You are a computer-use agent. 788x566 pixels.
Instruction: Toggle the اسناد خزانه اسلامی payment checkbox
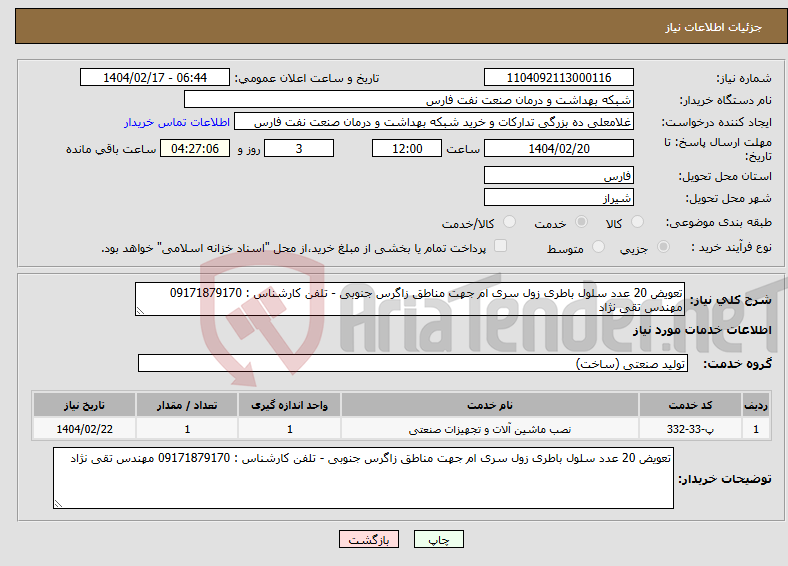tap(500, 246)
